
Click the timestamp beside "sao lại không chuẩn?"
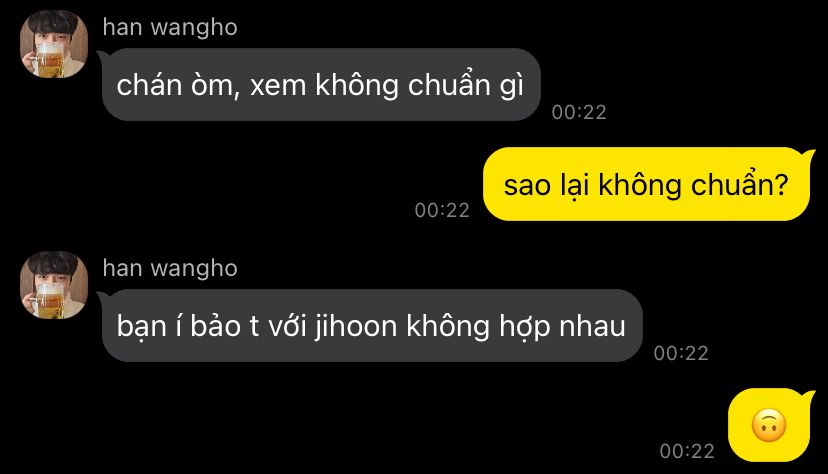pos(442,210)
